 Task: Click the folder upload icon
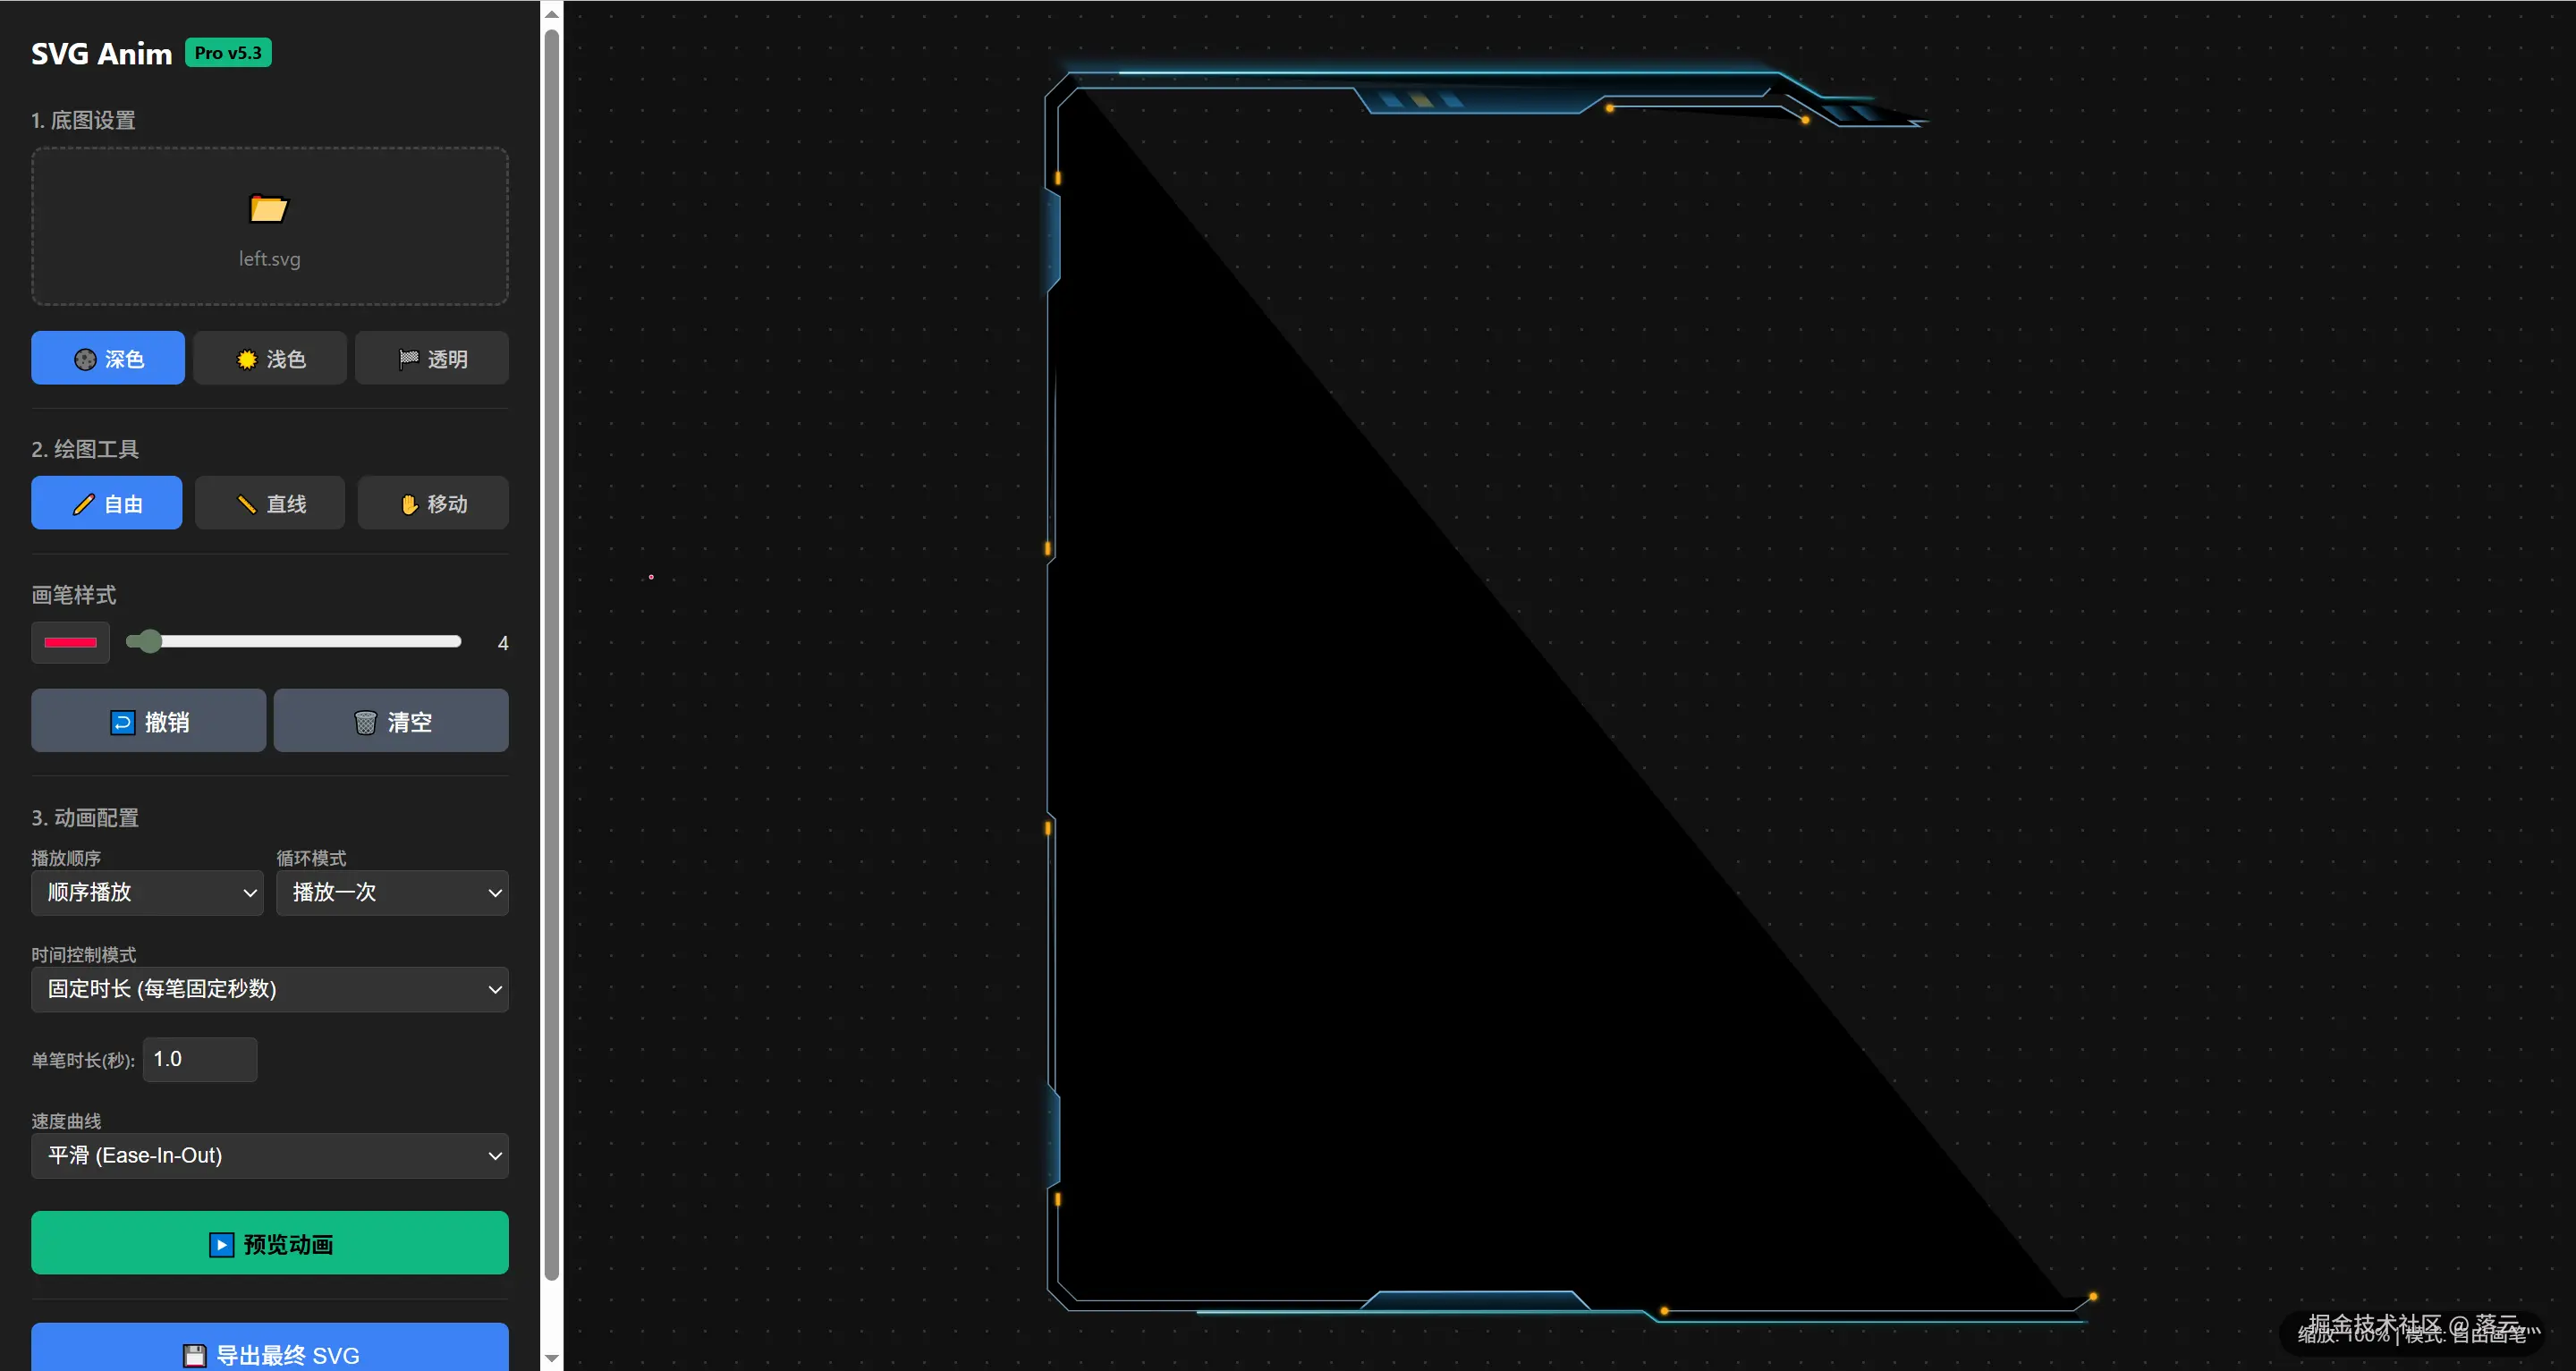point(268,208)
